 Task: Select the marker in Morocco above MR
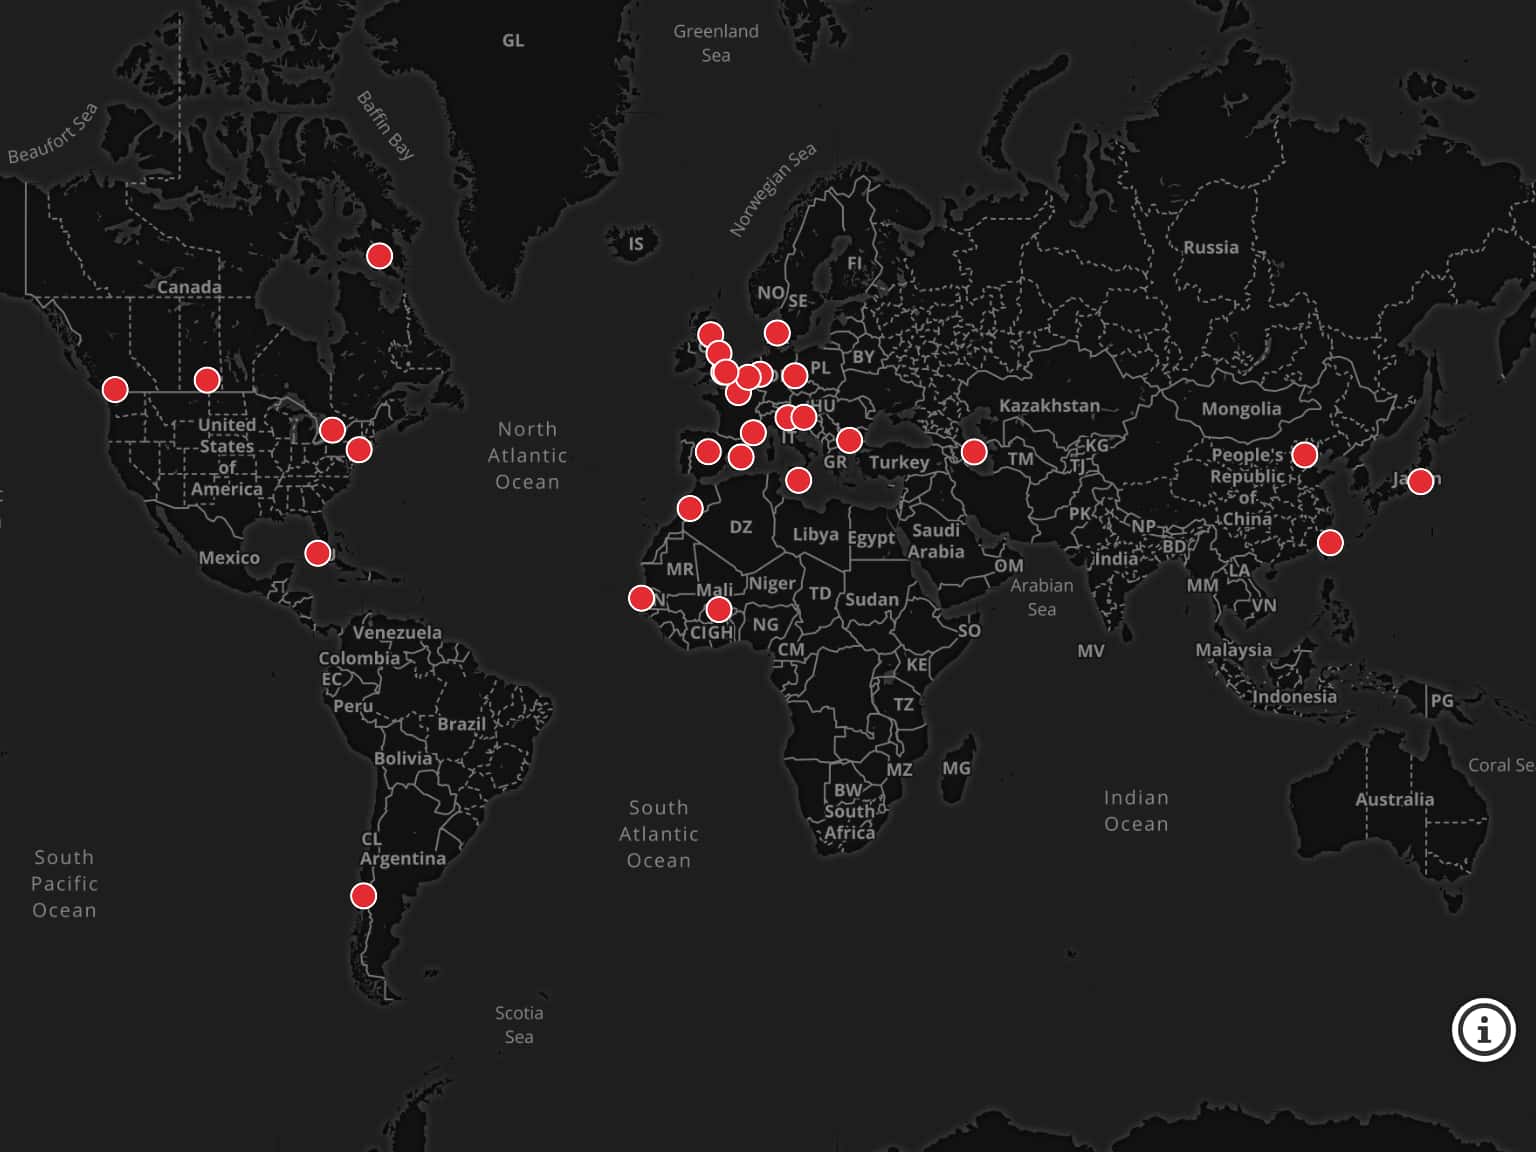point(690,509)
